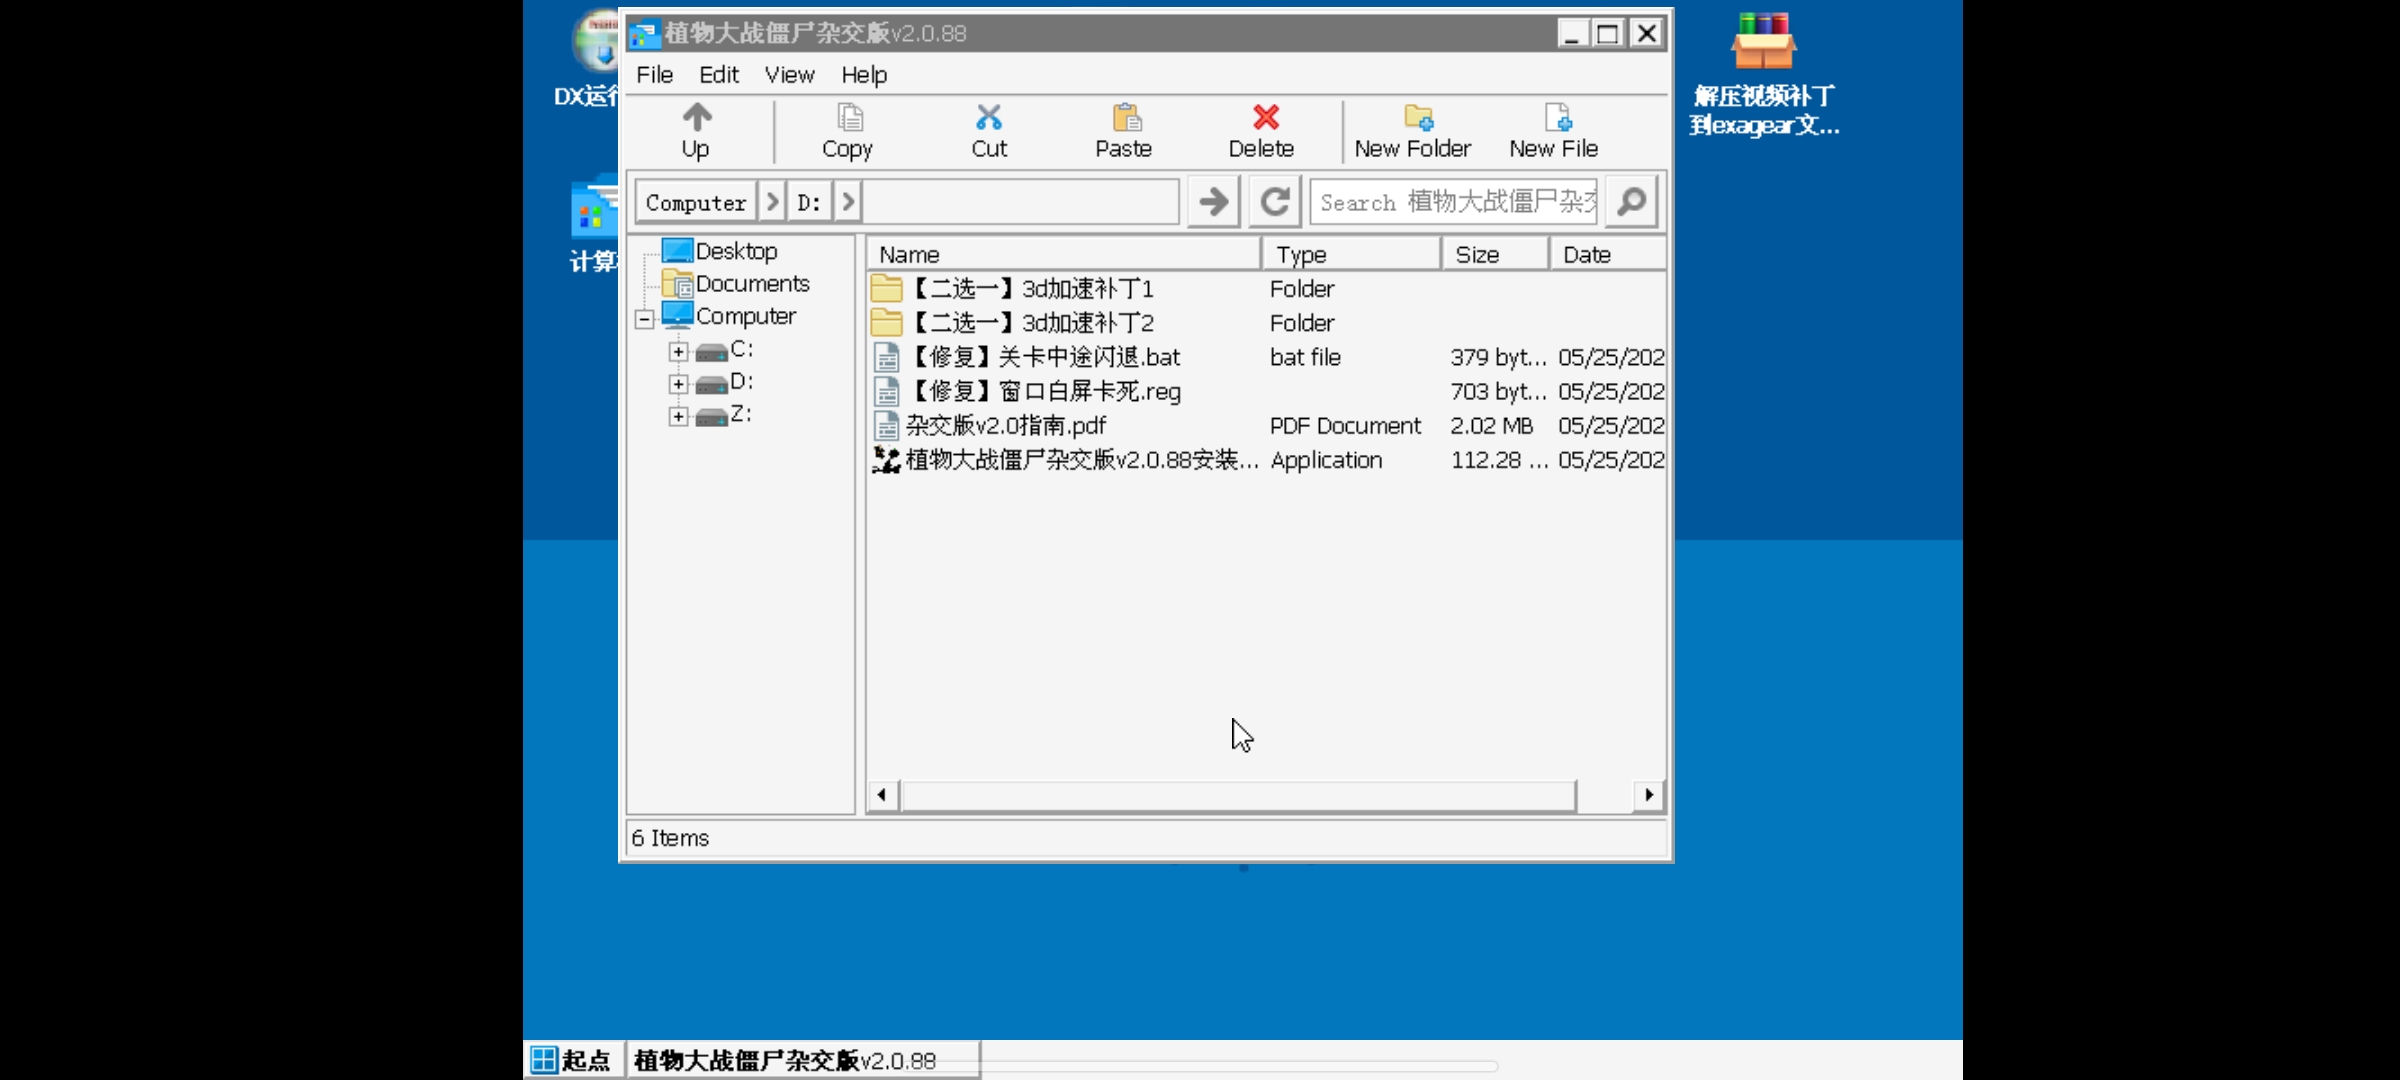Open the Help menu
The image size is (2400, 1080).
click(x=864, y=75)
